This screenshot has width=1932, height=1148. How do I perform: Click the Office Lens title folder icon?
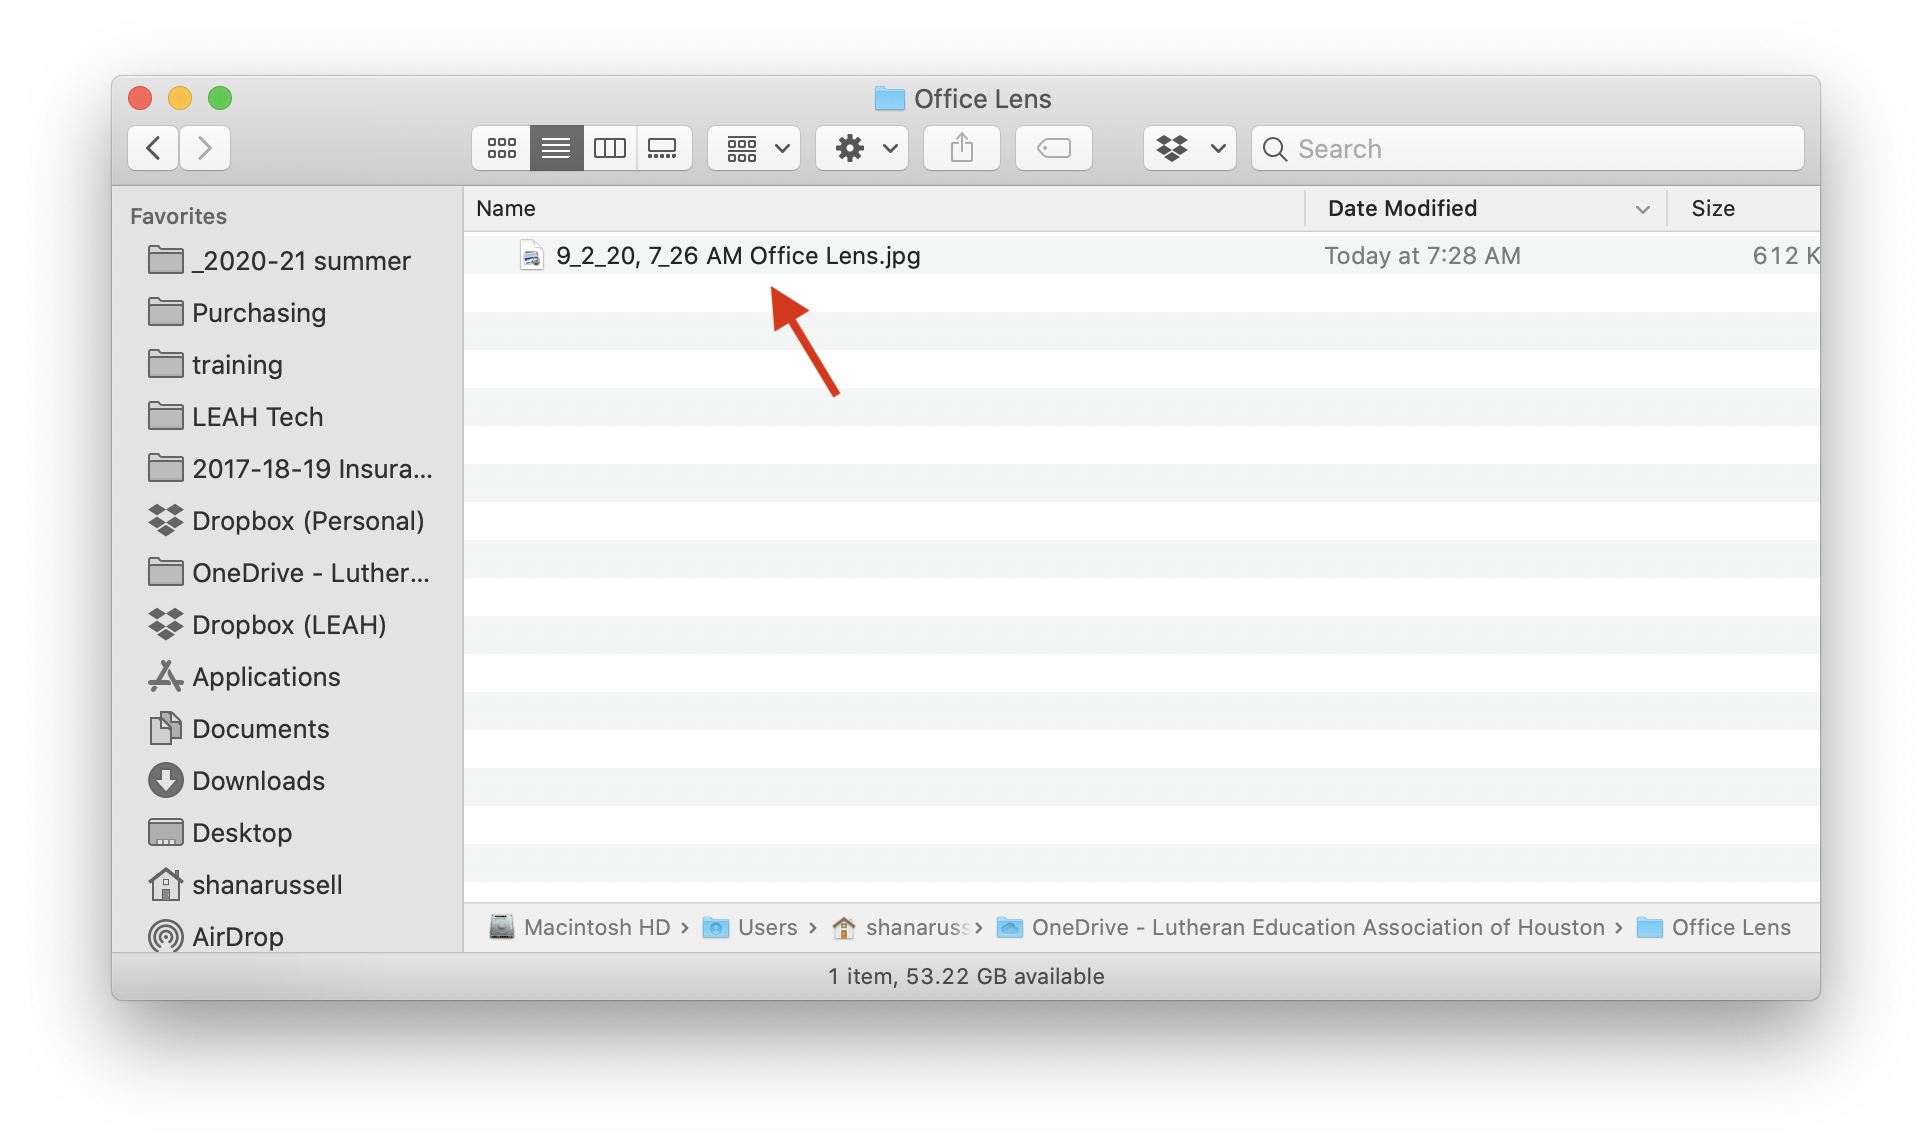[889, 98]
